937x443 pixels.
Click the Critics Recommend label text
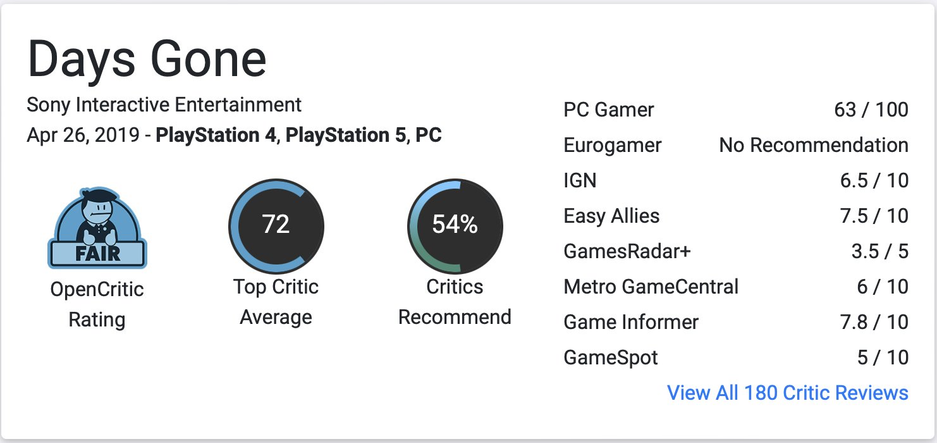(455, 302)
